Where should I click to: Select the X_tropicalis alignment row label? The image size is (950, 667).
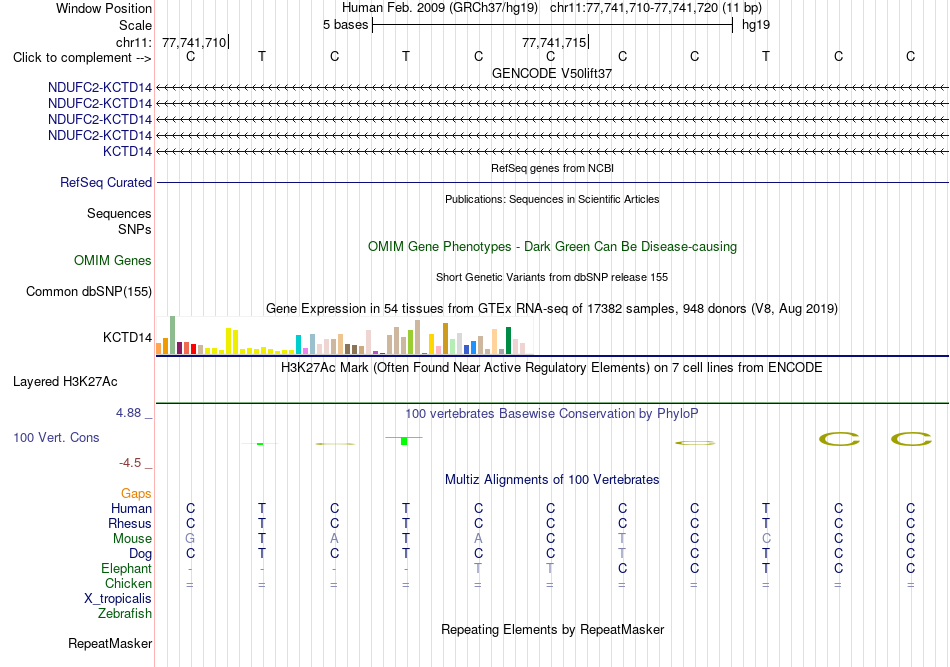tap(118, 599)
